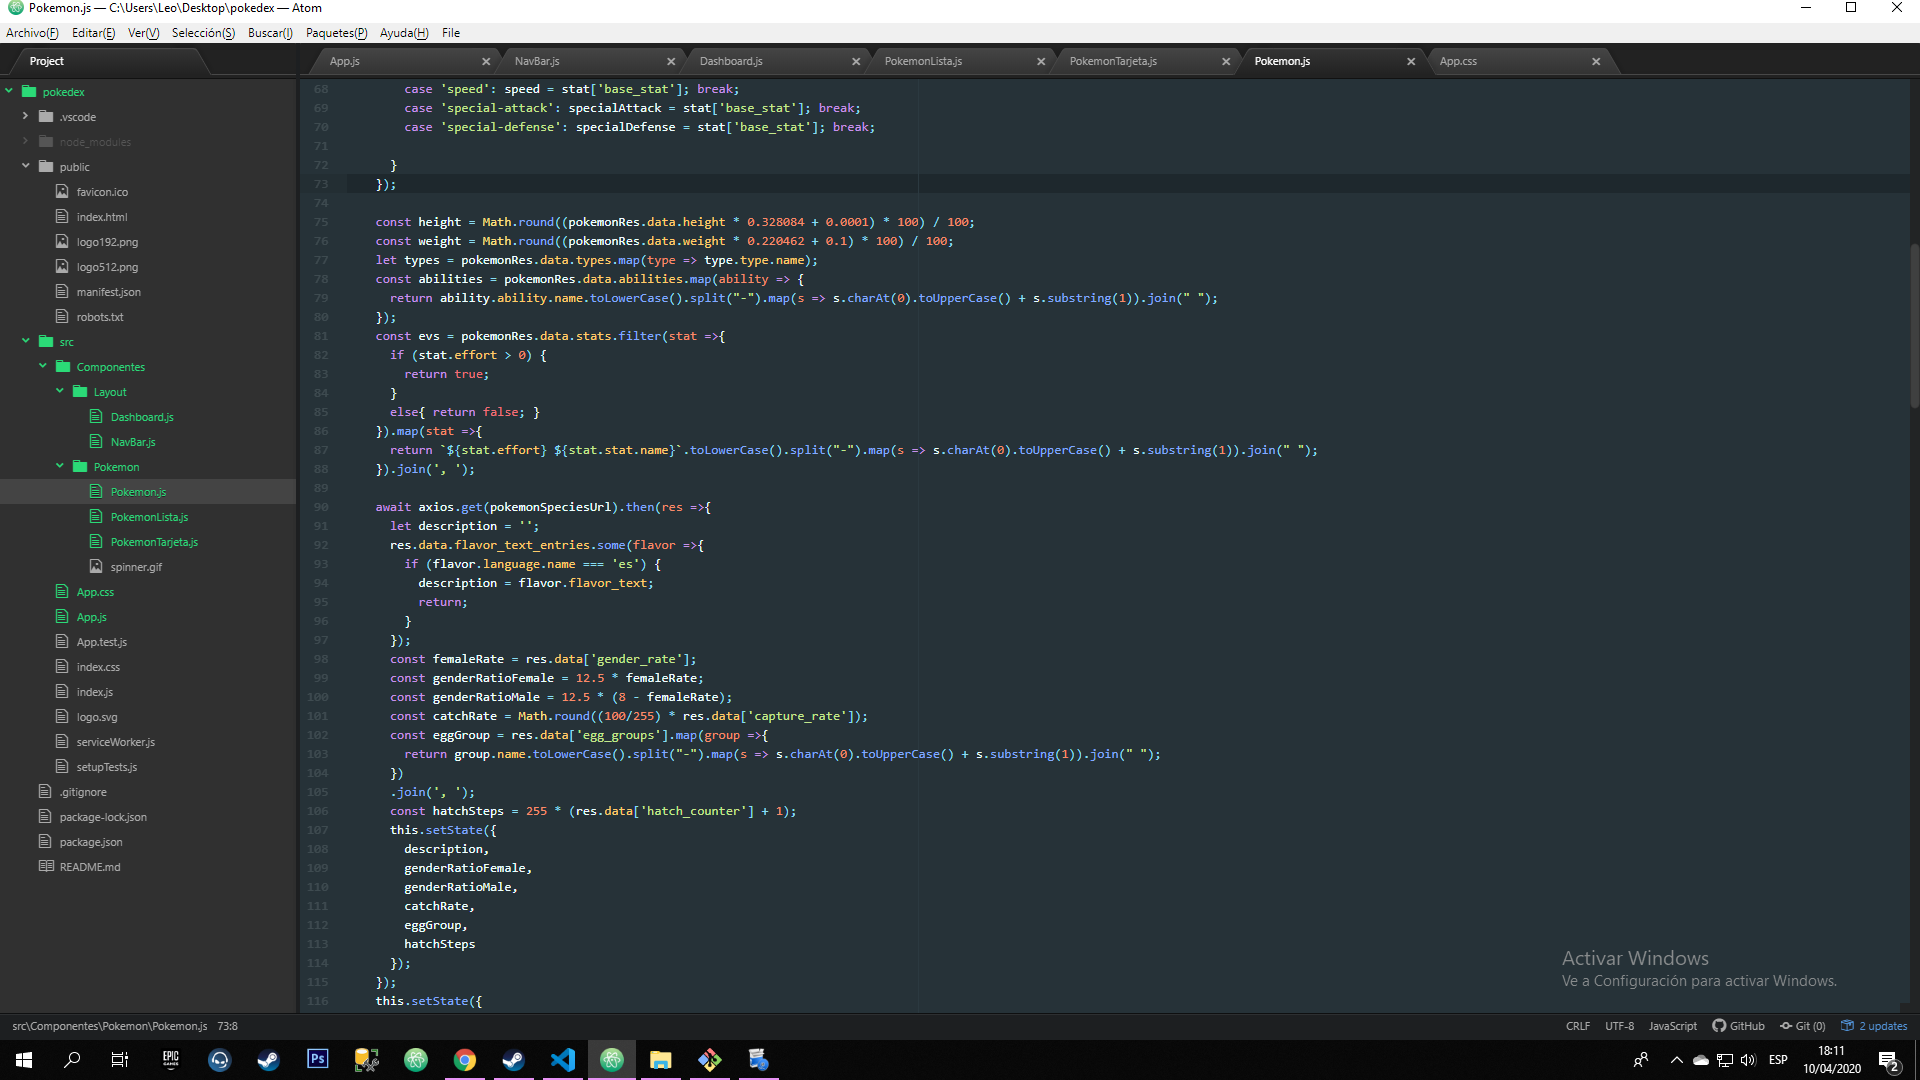
Task: Close the App.js tab
Action: 486,61
